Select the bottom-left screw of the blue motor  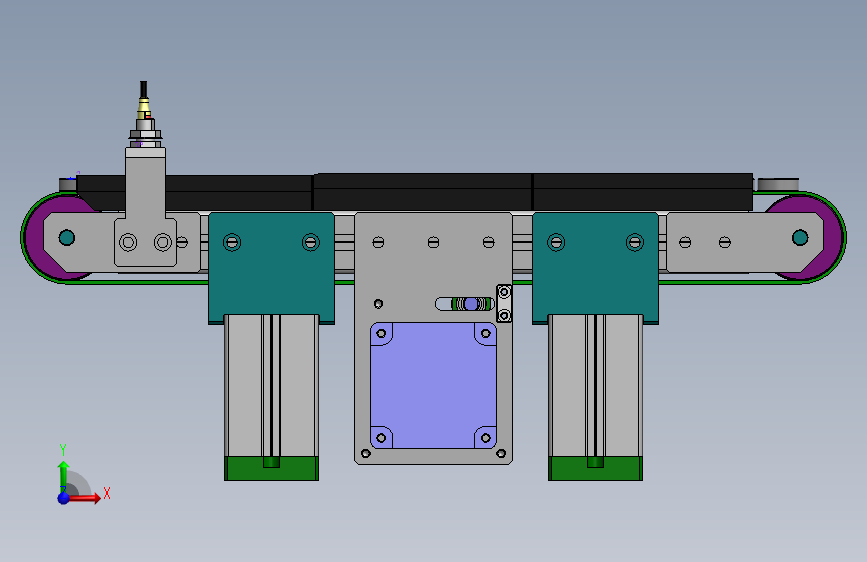381,438
